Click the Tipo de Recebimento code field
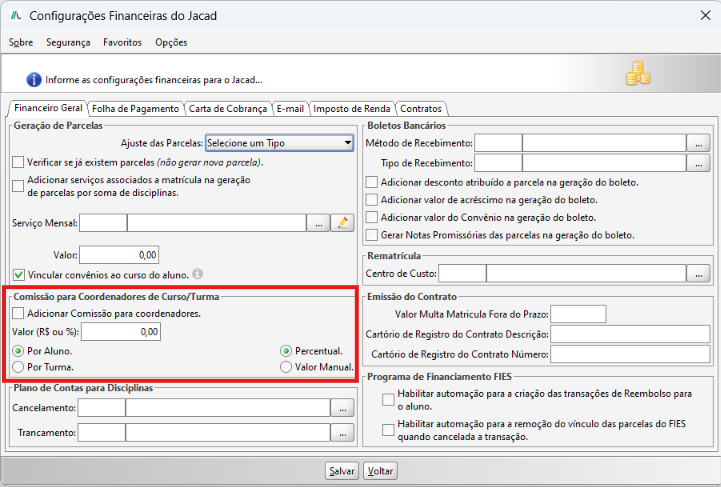721x487 pixels. pyautogui.click(x=498, y=163)
